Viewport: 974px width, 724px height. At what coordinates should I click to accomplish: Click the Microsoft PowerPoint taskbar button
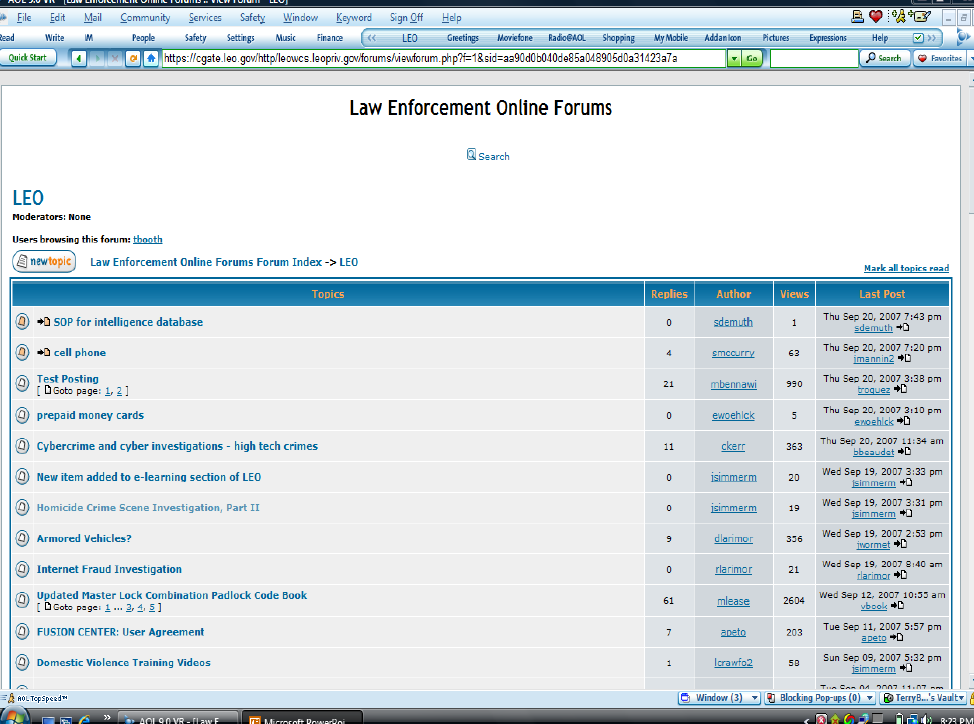click(288, 718)
